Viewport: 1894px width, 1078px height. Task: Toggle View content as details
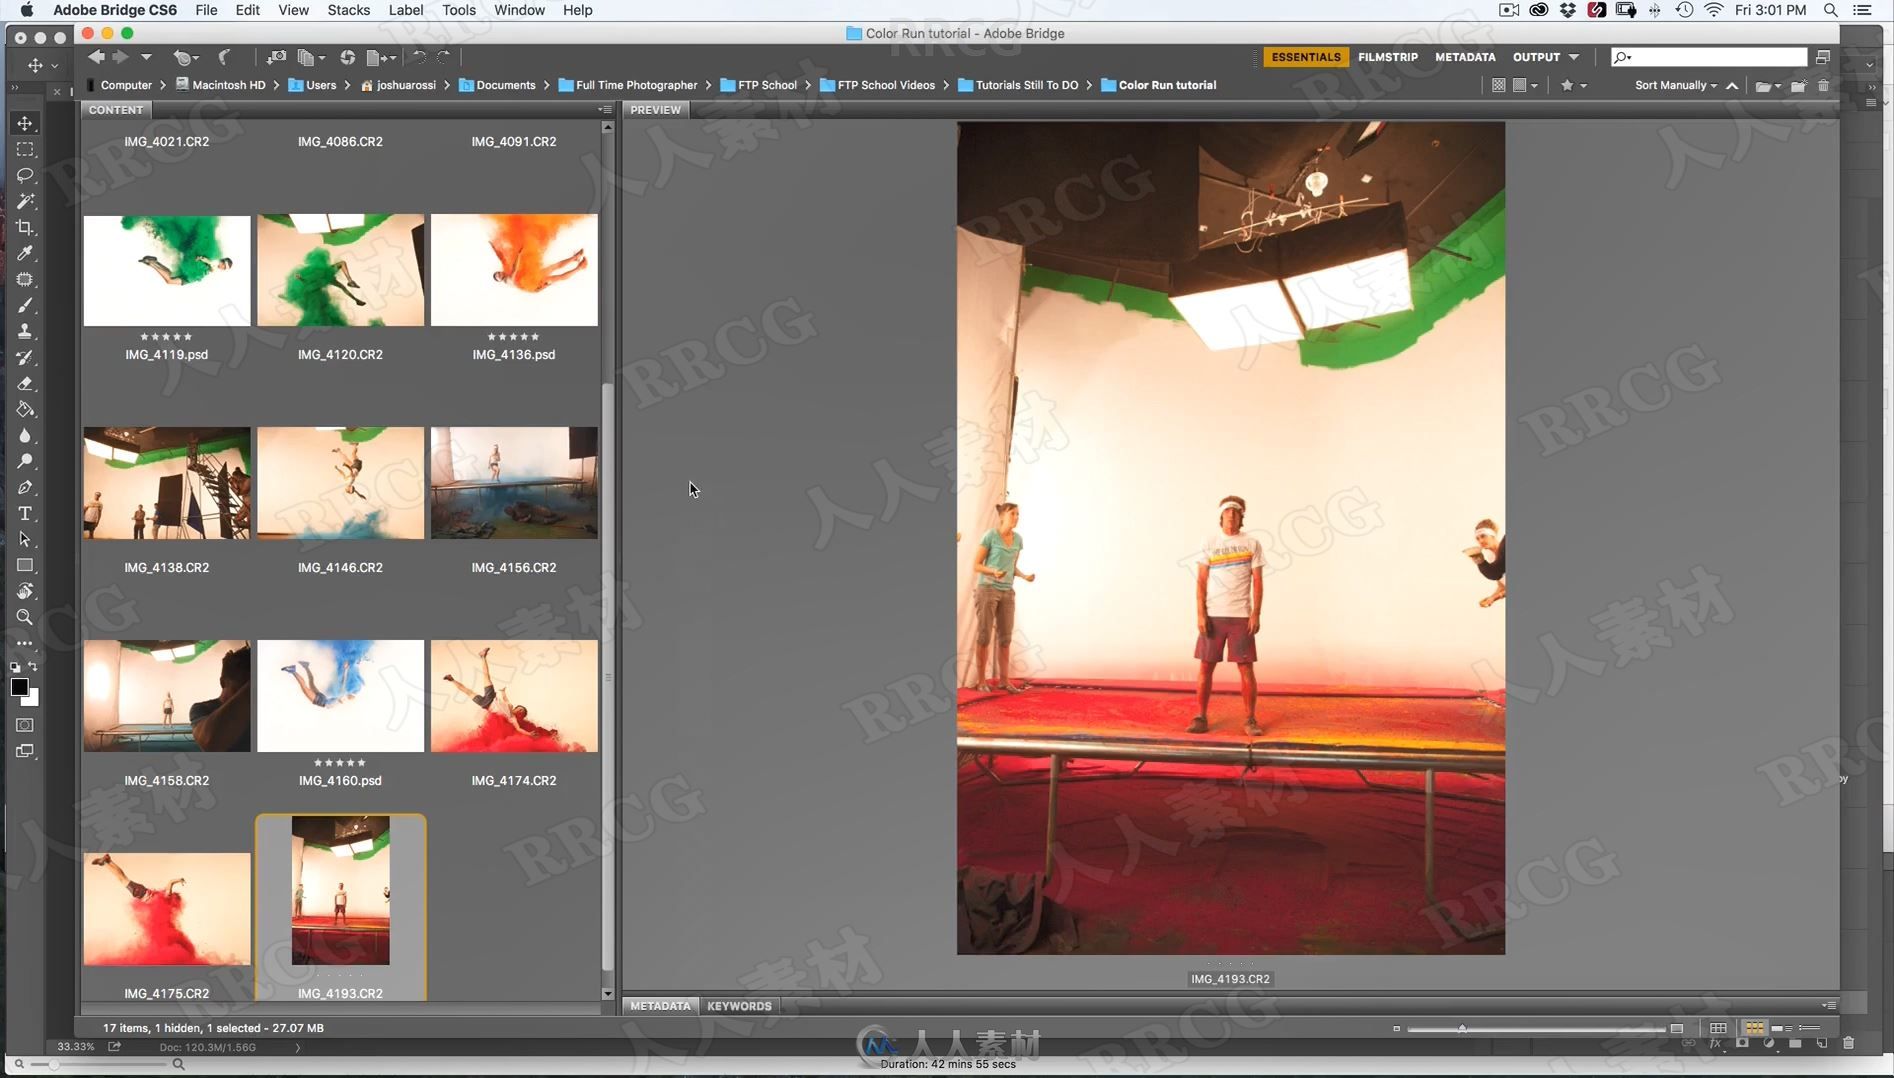coord(1781,1028)
